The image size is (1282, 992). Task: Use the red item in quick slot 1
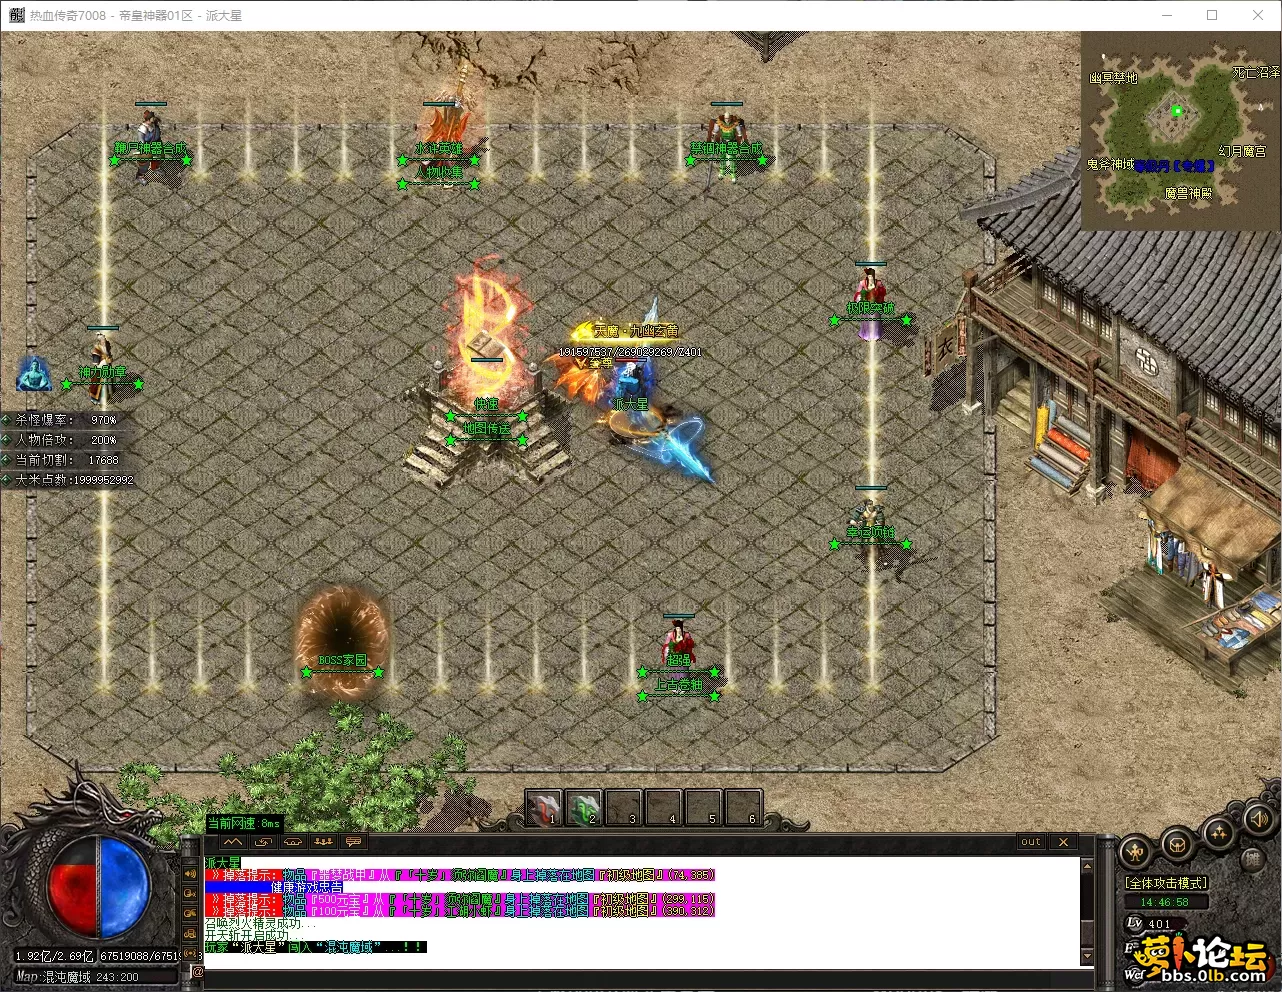tap(544, 807)
